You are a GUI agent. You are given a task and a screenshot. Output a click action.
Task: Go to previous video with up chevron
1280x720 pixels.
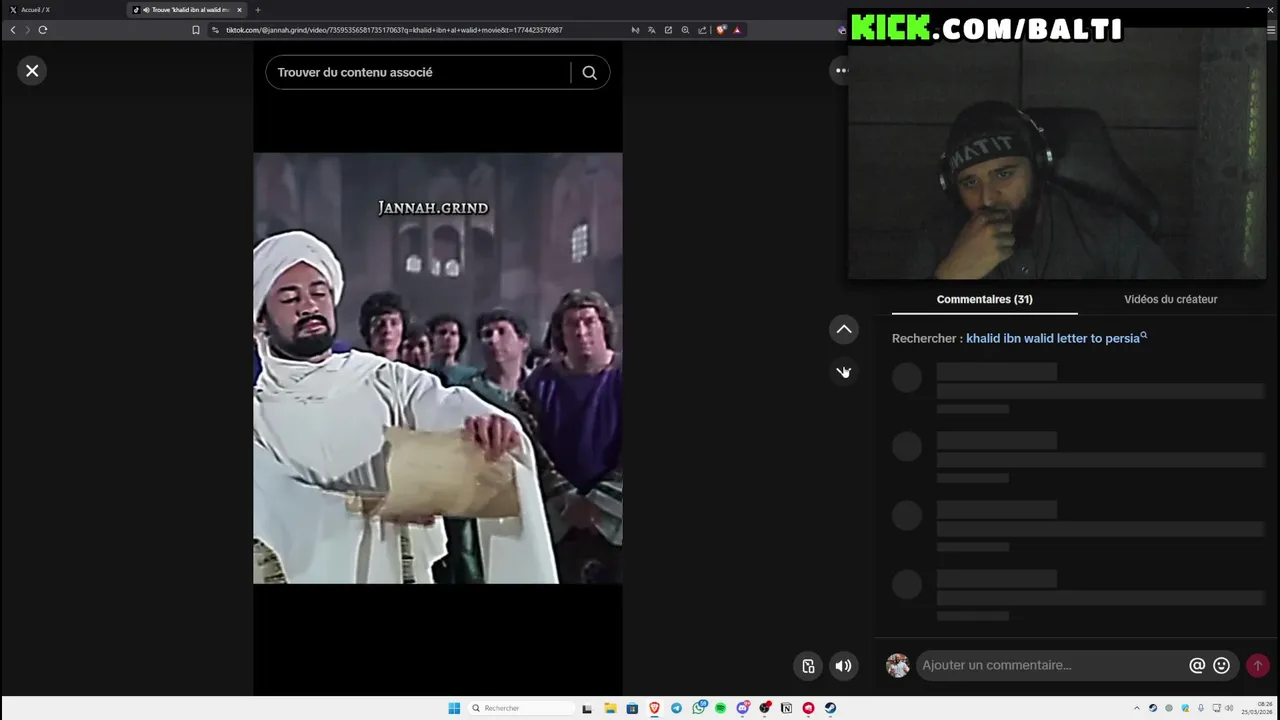(844, 329)
